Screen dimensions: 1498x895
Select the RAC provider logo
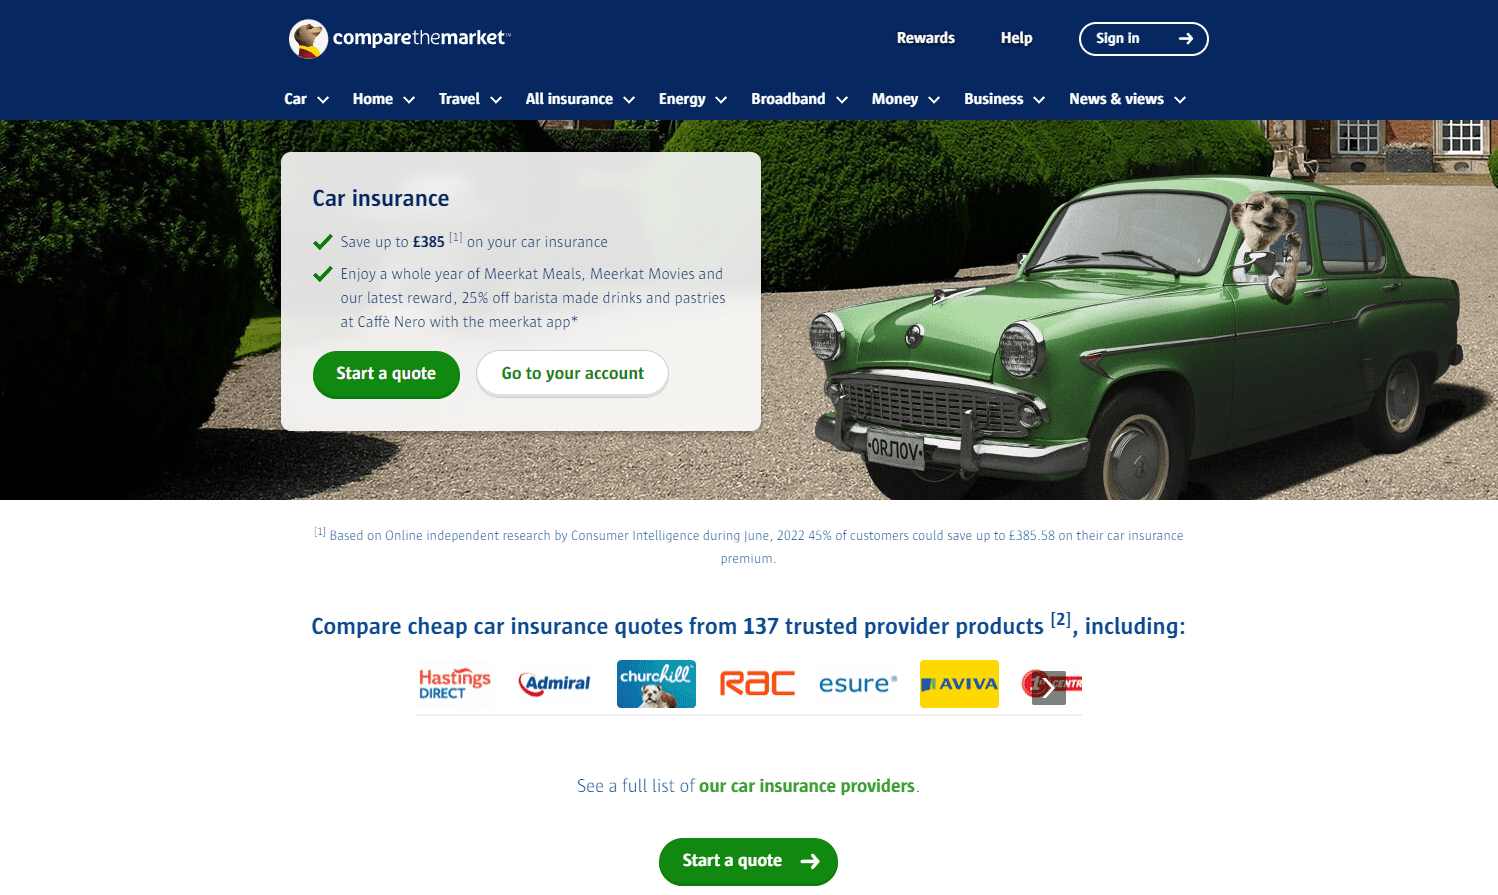[757, 684]
